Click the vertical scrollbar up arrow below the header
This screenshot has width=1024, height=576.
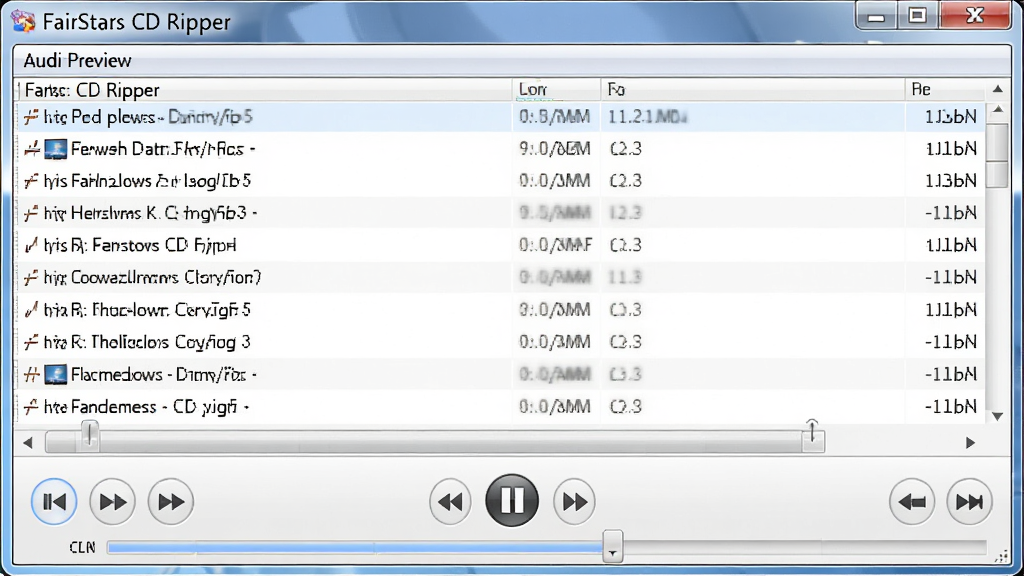point(998,110)
